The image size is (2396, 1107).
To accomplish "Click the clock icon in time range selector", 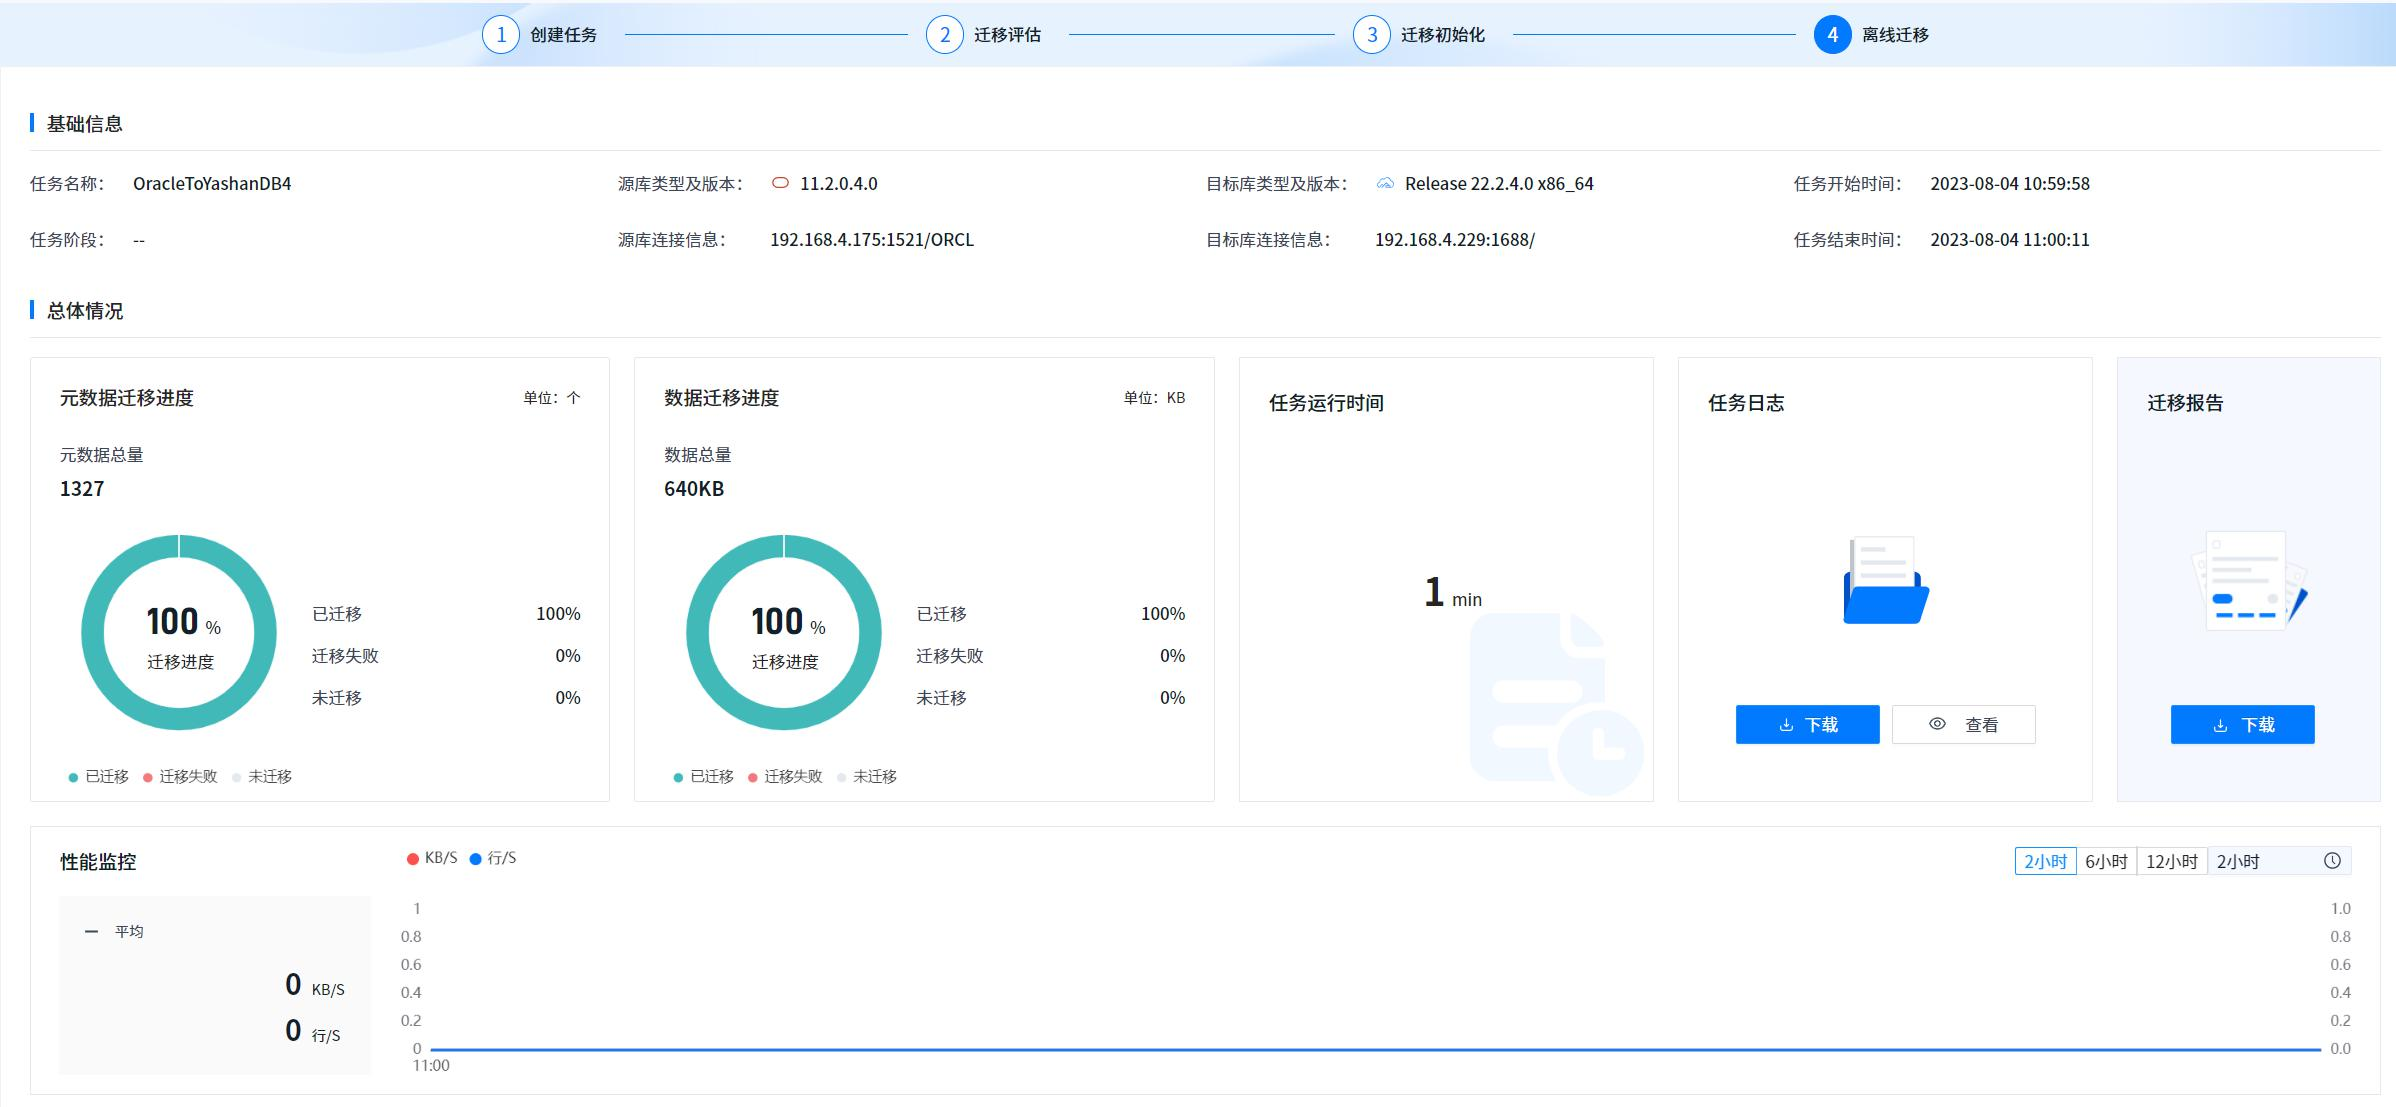I will [2332, 861].
